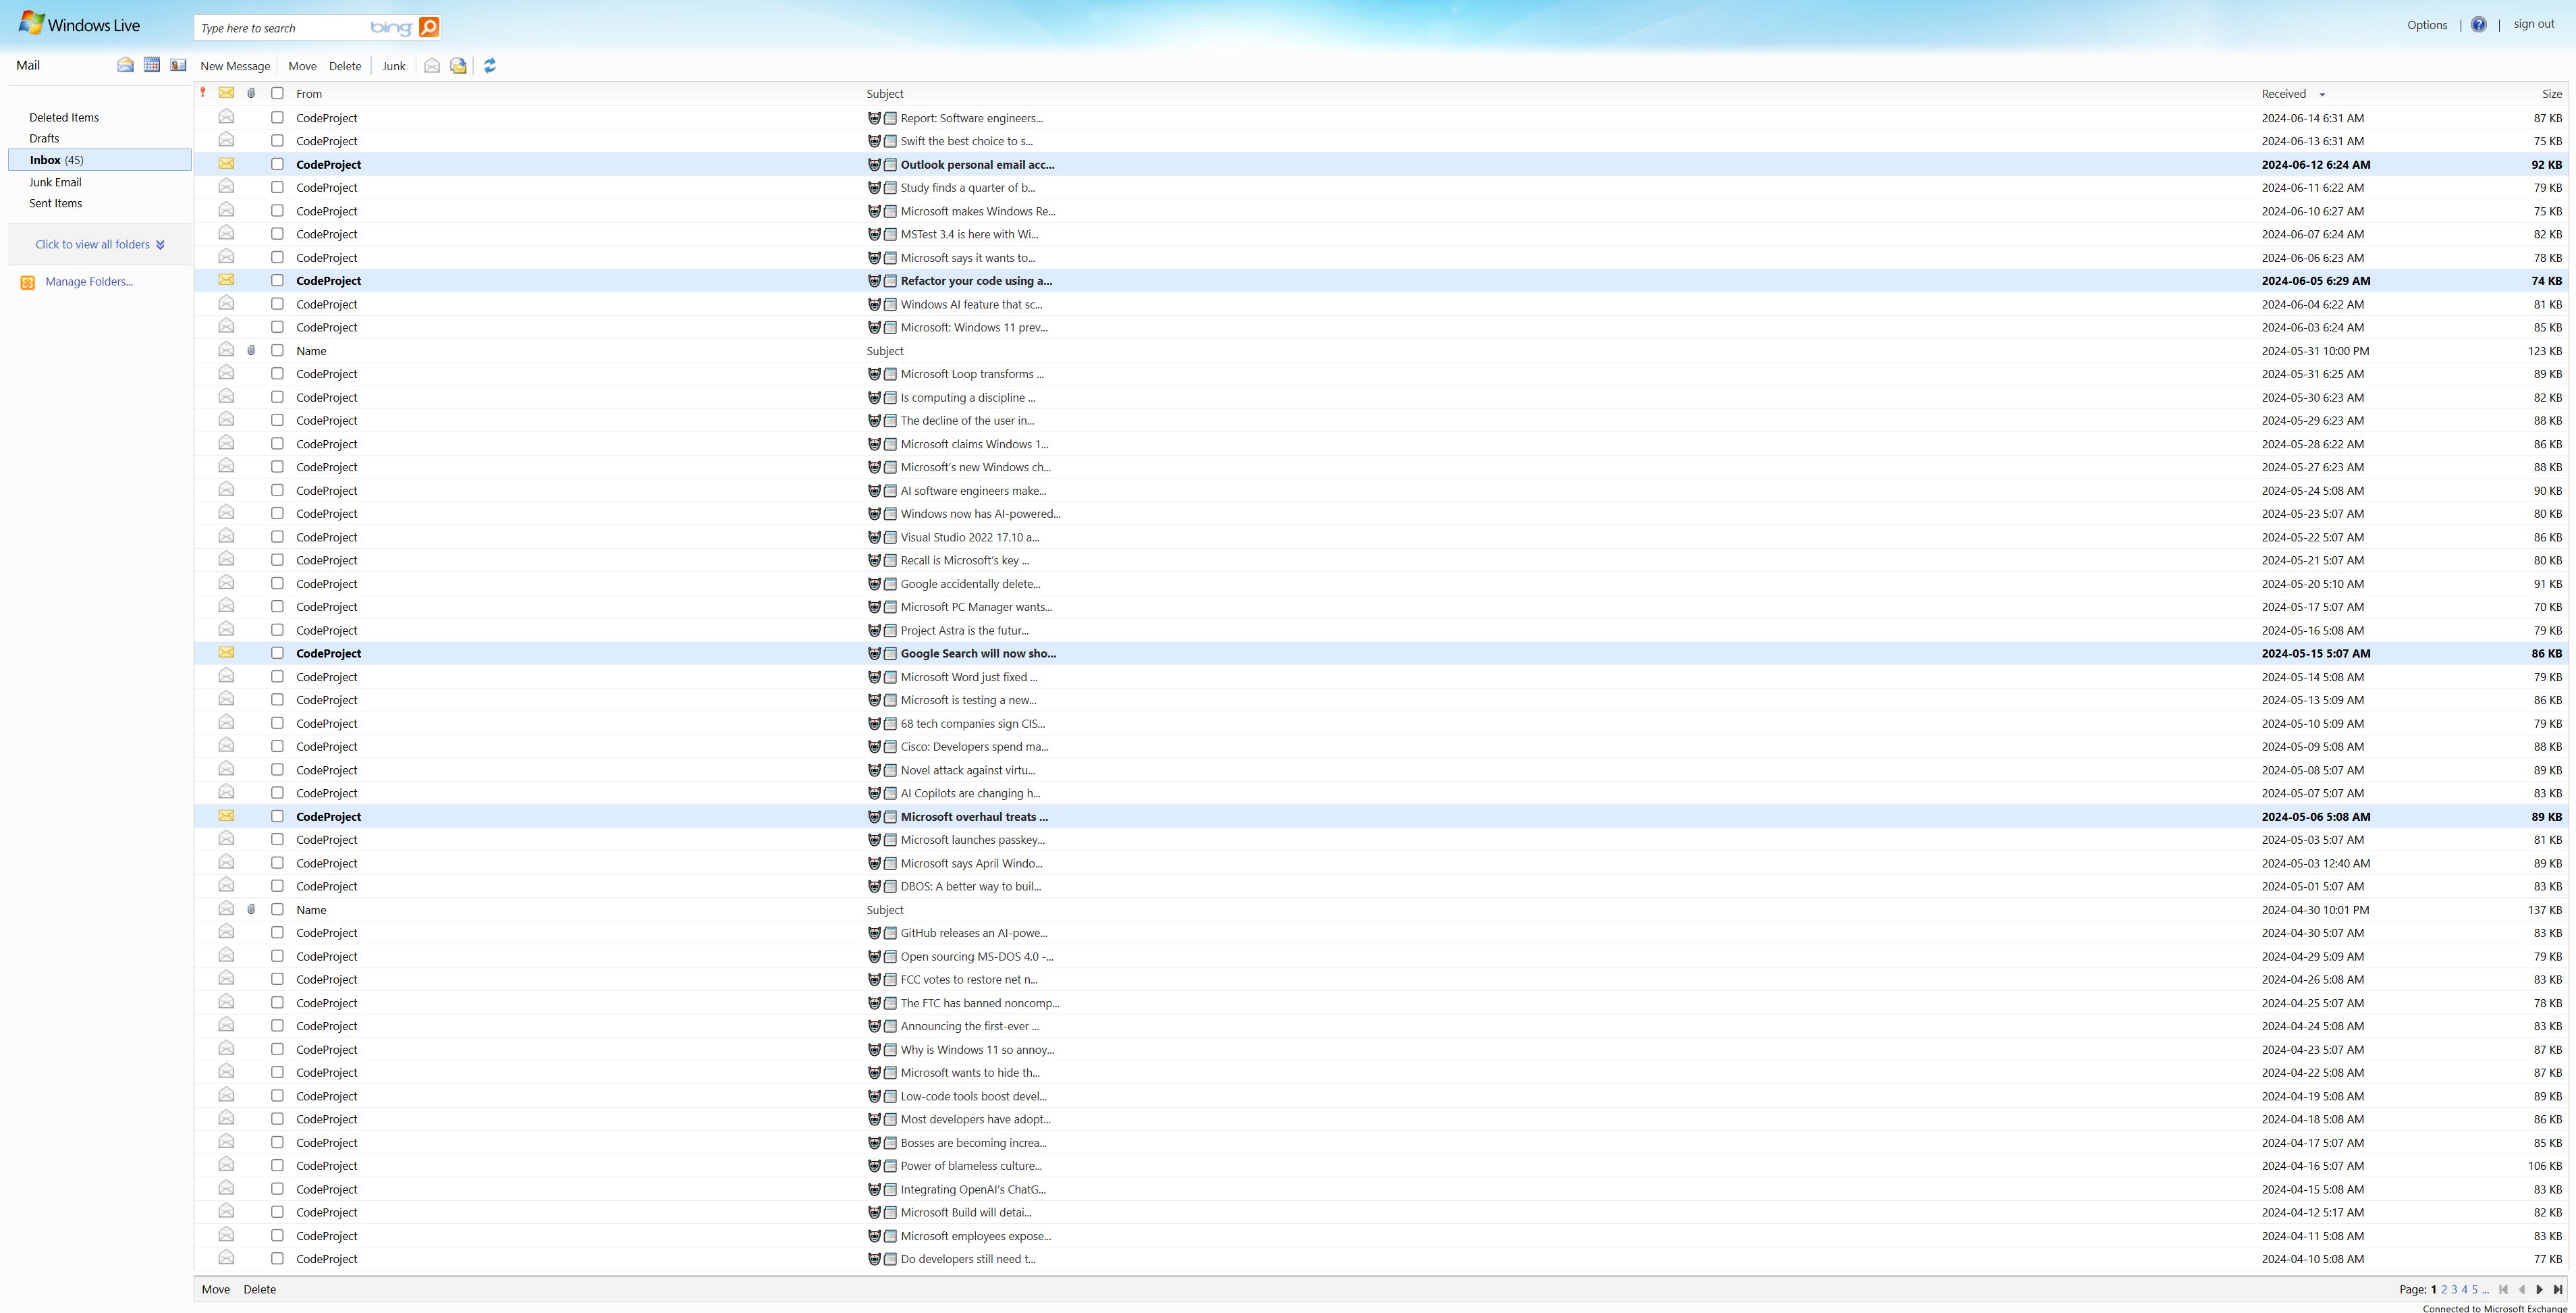The width and height of the screenshot is (2576, 1313).
Task: Click the orange Bing search button
Action: pyautogui.click(x=429, y=27)
